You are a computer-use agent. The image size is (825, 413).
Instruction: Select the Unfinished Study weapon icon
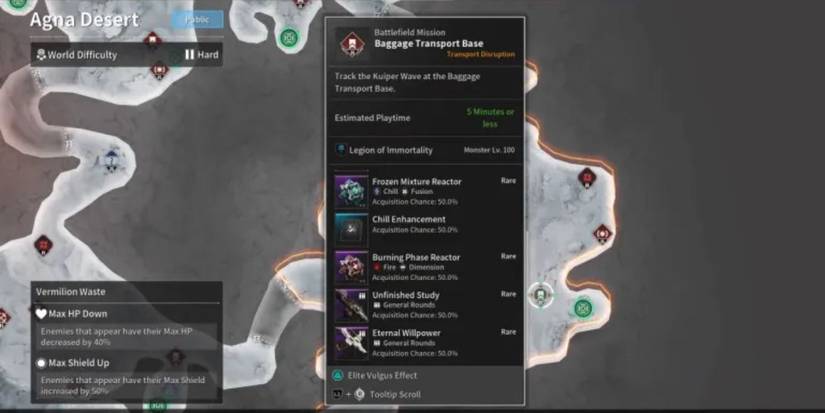tap(351, 305)
